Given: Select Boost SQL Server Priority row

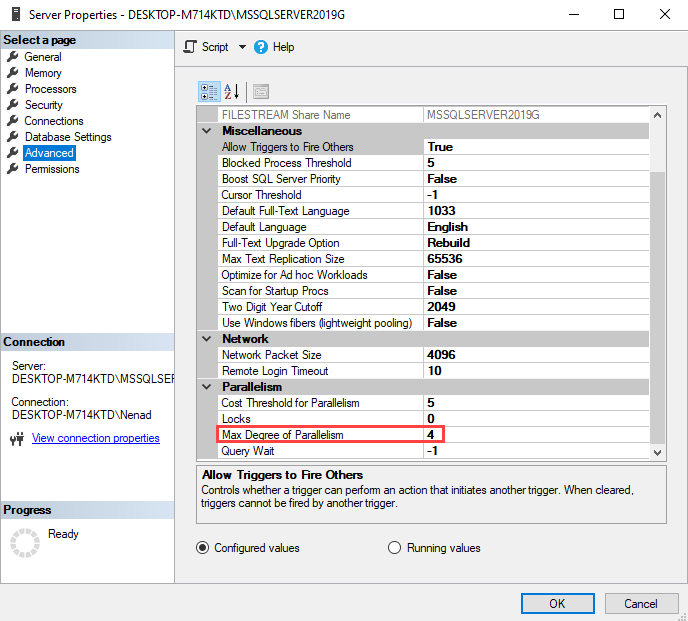Looking at the screenshot, I should point(433,179).
